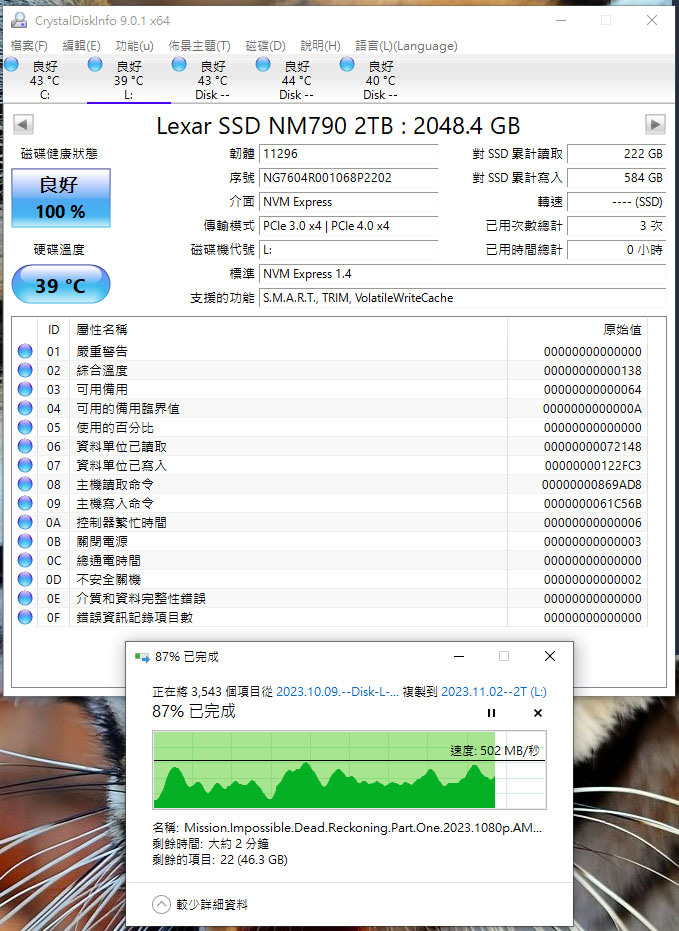Click the transfer mode field PCIe 3.0 x4
This screenshot has width=679, height=931.
tap(348, 226)
